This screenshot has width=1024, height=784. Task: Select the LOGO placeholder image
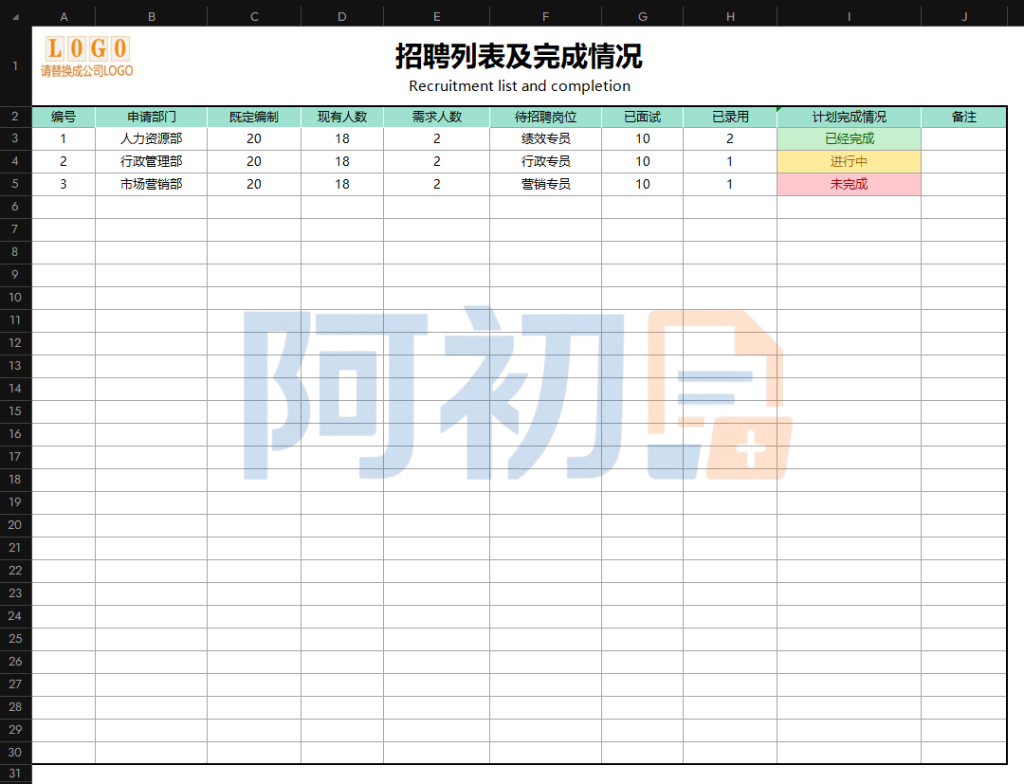(x=87, y=57)
